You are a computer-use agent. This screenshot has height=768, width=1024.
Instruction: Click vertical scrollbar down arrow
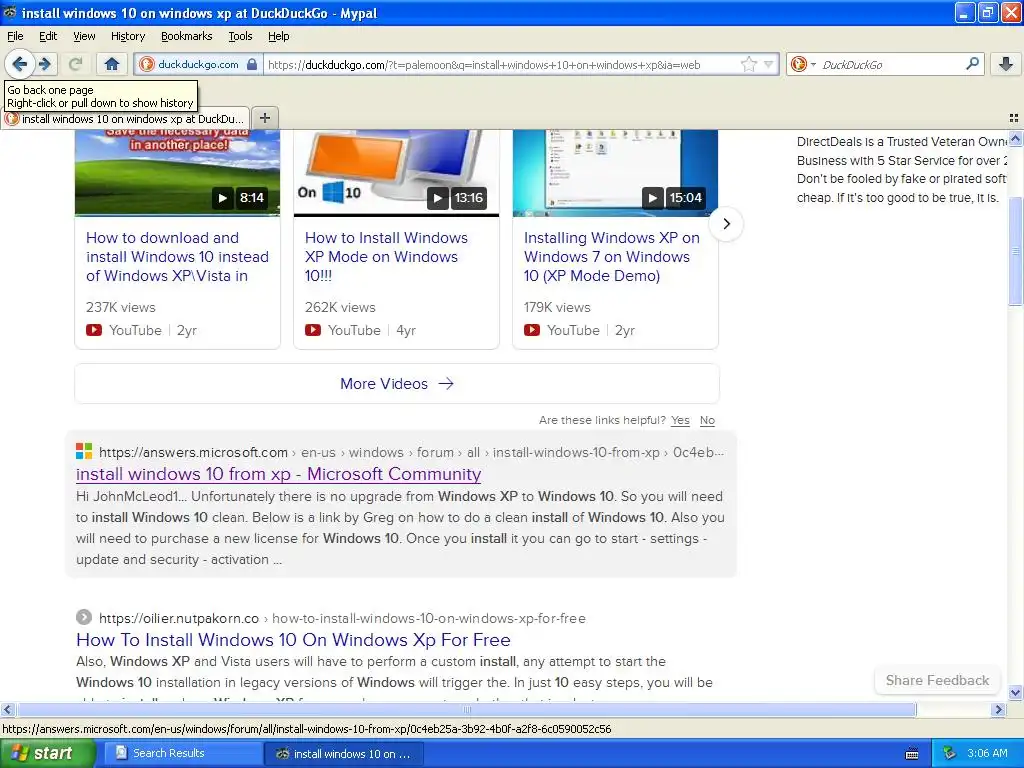click(1015, 693)
